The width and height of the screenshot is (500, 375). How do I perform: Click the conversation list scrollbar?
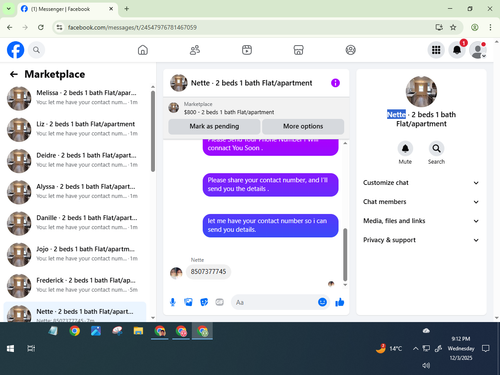153,131
